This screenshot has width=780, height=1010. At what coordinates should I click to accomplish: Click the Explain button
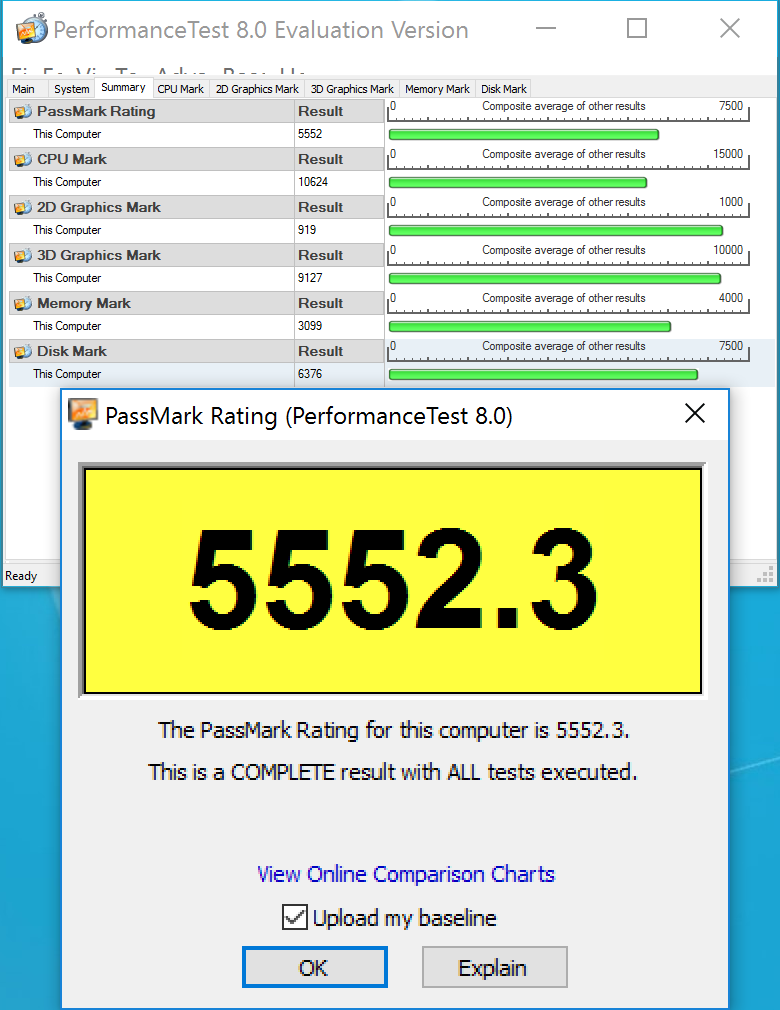coord(495,967)
